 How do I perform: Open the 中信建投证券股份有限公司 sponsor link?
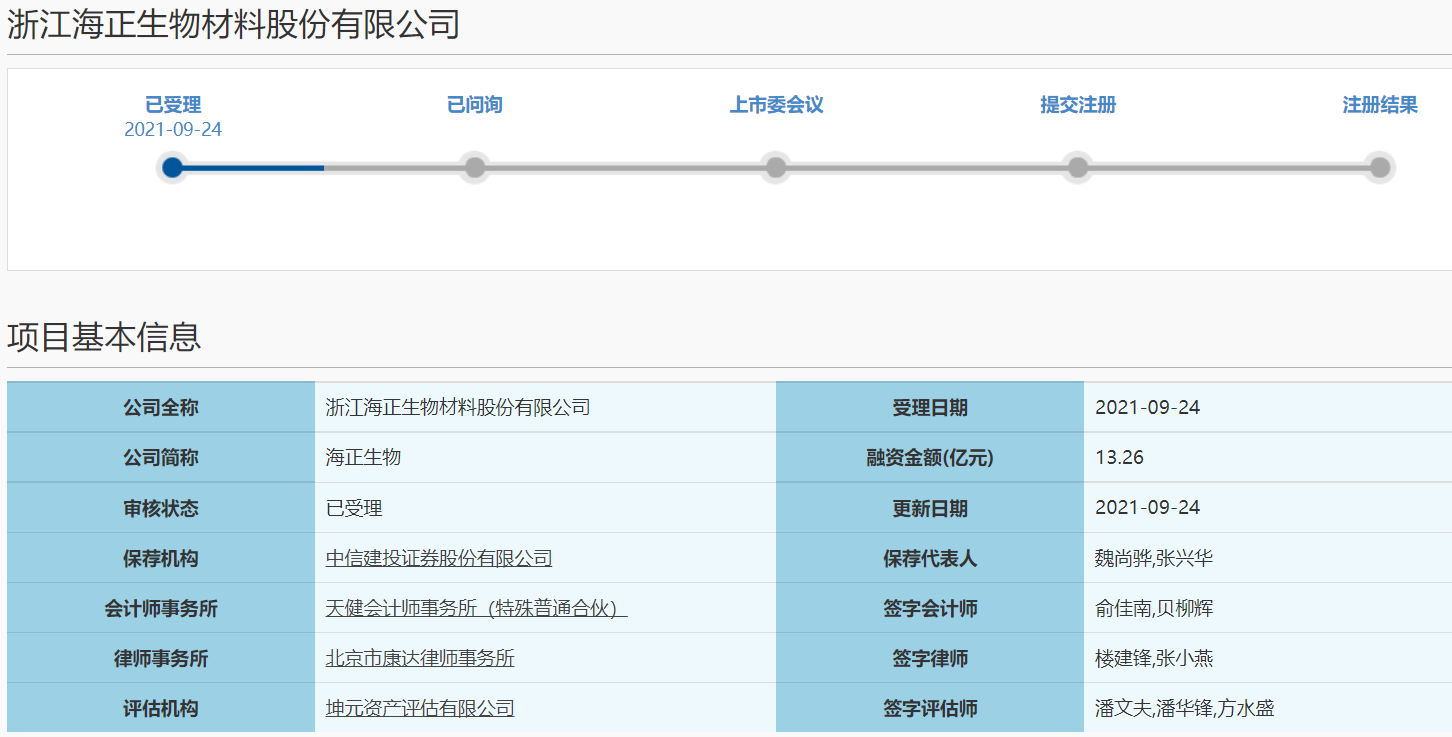pos(439,558)
